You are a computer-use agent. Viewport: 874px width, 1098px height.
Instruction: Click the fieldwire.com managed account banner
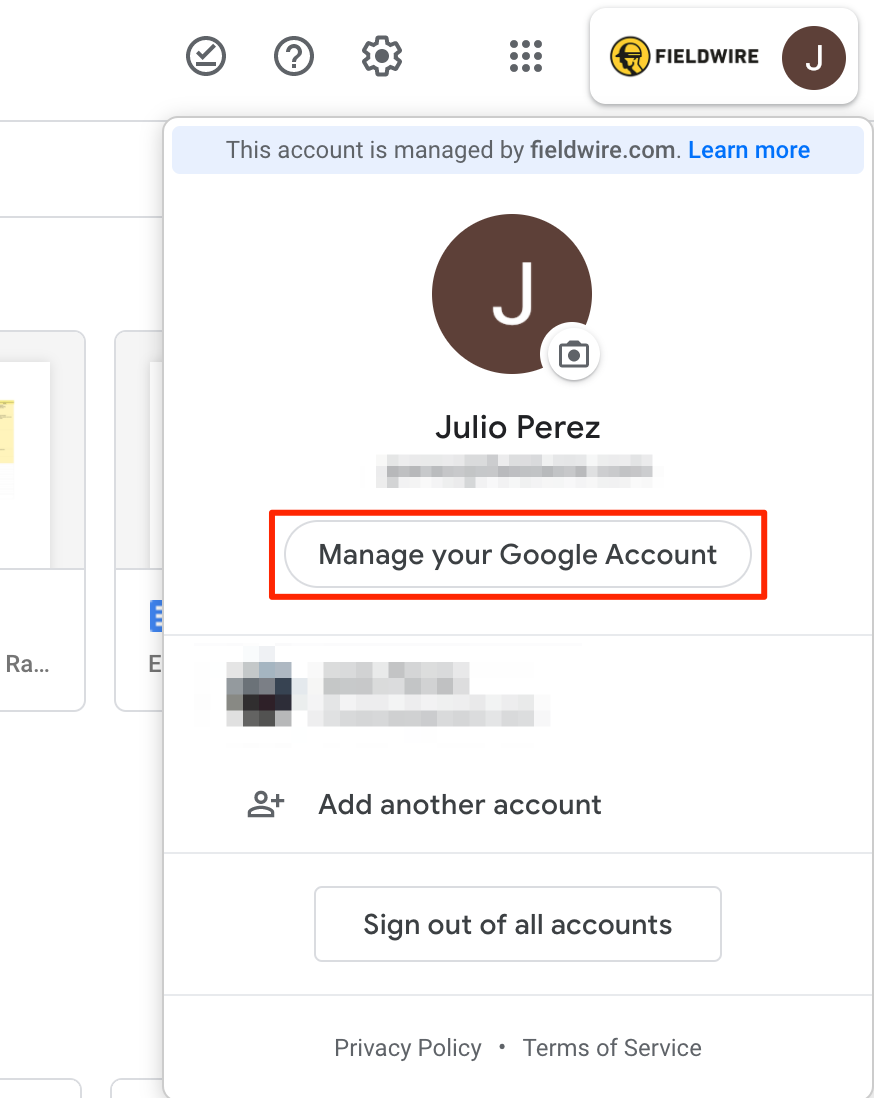point(518,150)
